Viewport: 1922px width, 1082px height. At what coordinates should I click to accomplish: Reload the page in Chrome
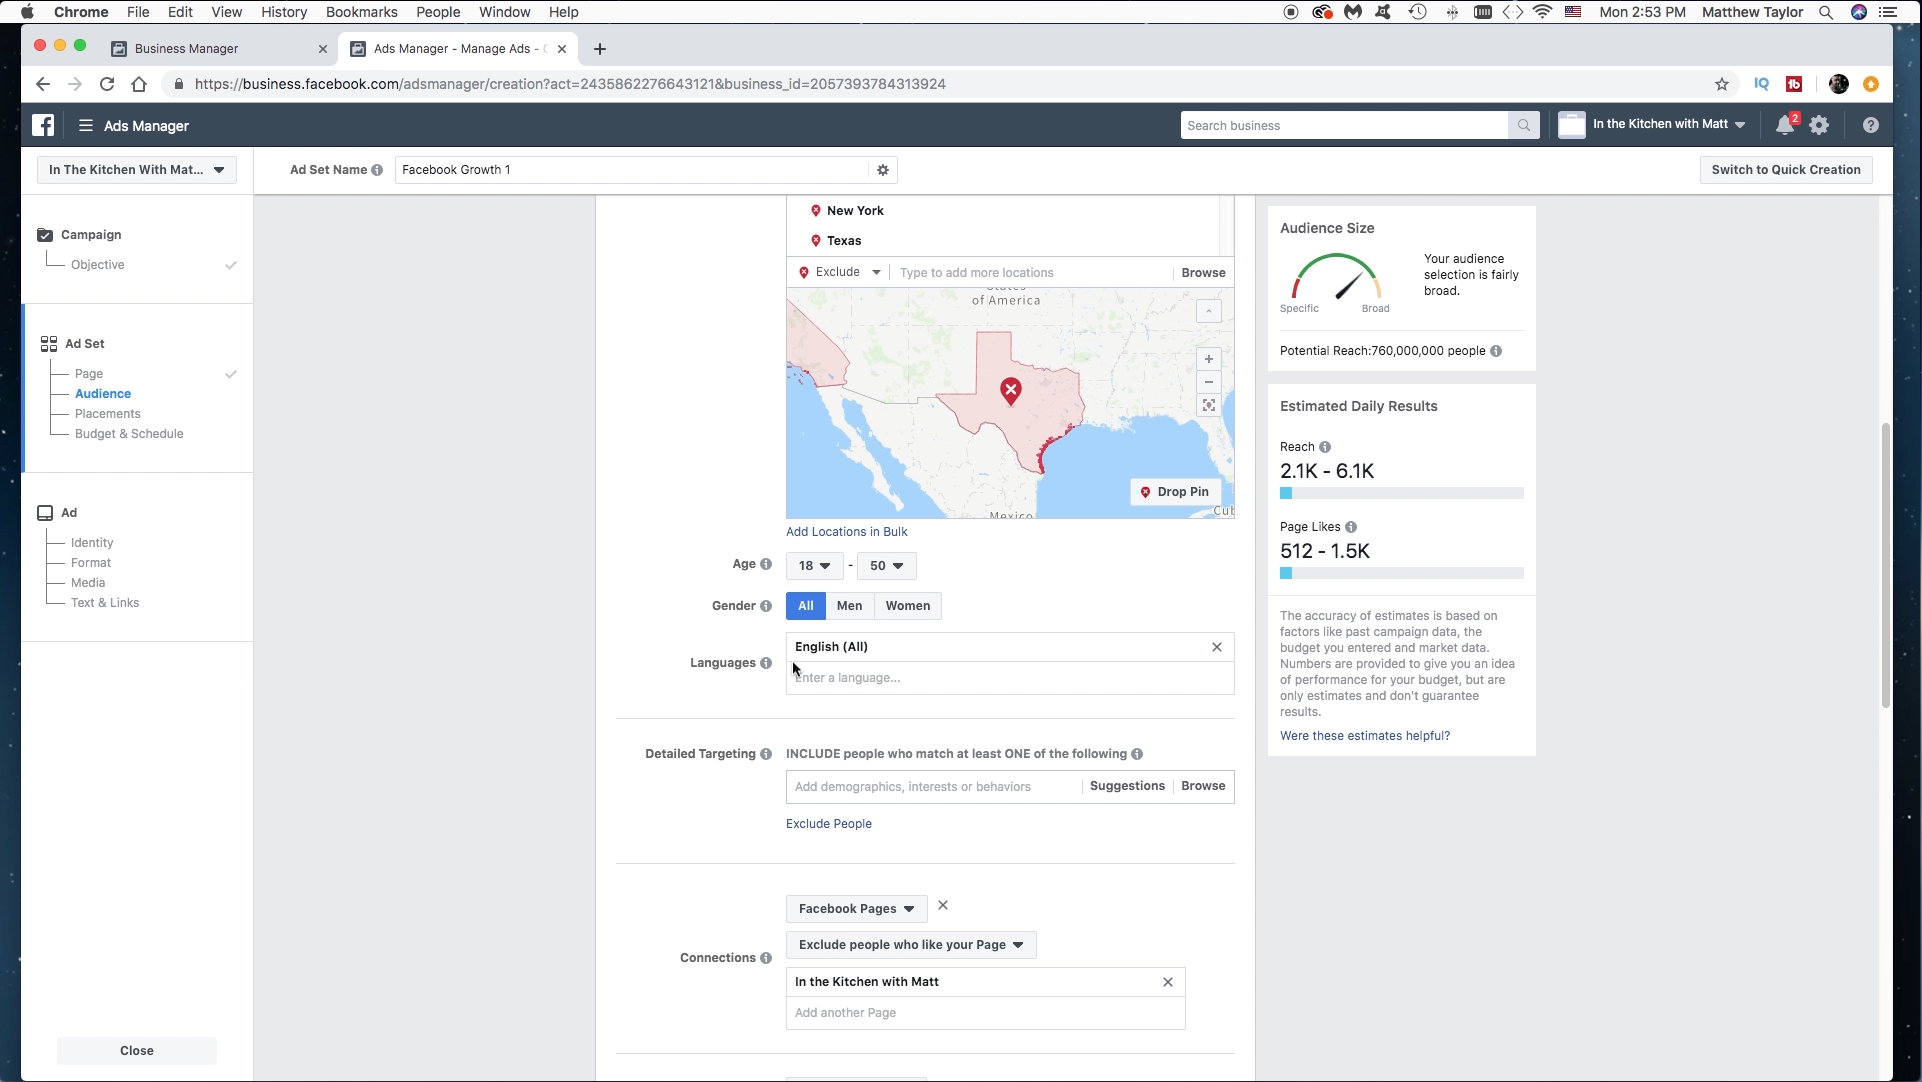tap(107, 84)
